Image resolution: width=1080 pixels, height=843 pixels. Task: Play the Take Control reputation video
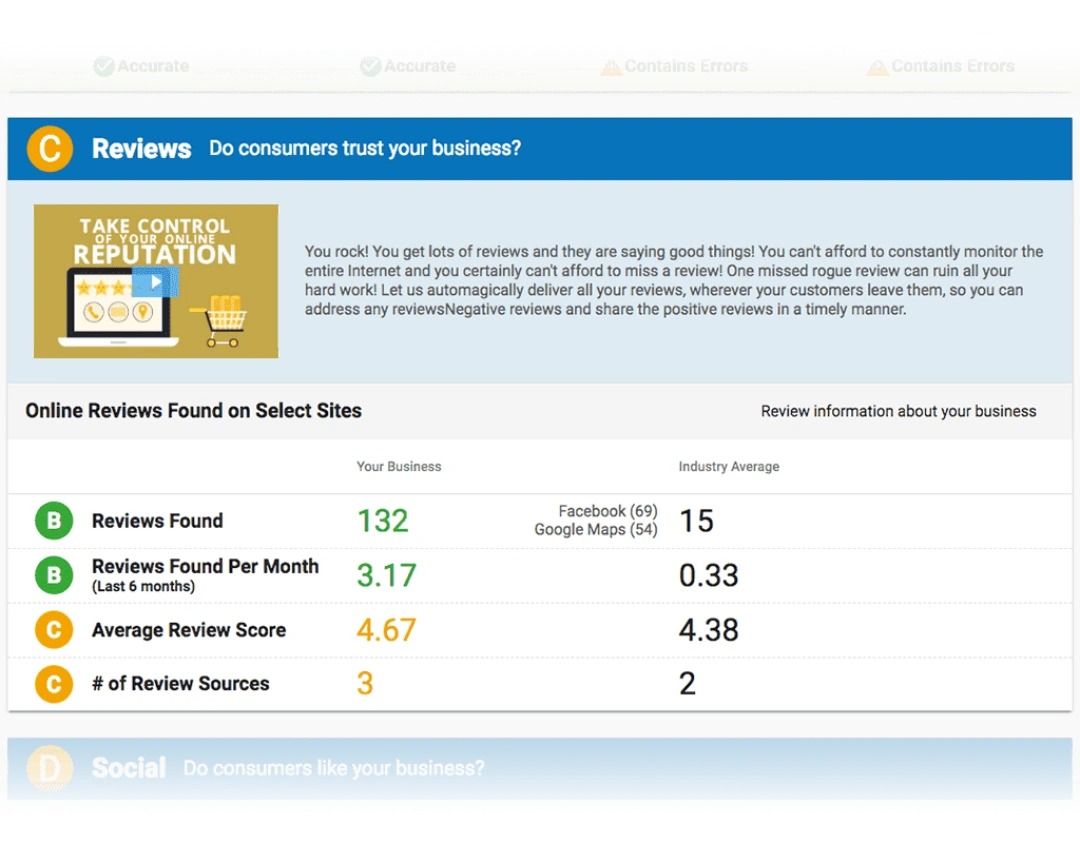[x=155, y=281]
